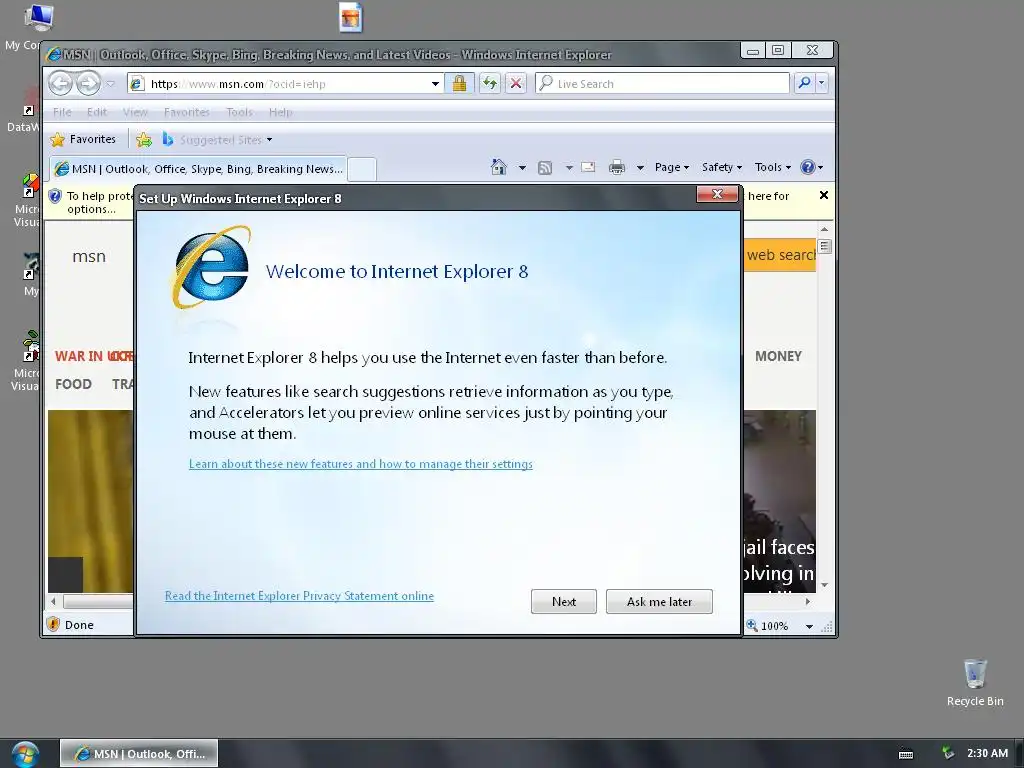Screen dimensions: 1024x768
Task: Open the Edit menu
Action: (x=97, y=112)
